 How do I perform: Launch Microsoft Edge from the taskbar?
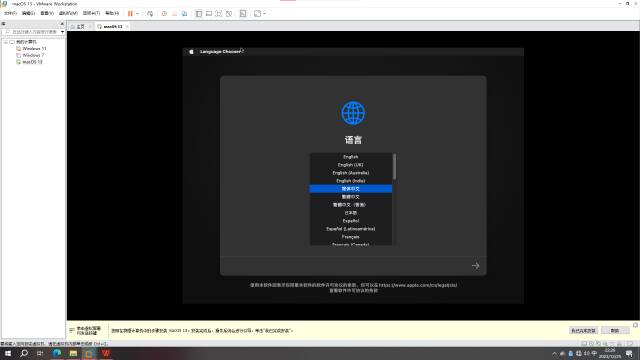(57, 353)
